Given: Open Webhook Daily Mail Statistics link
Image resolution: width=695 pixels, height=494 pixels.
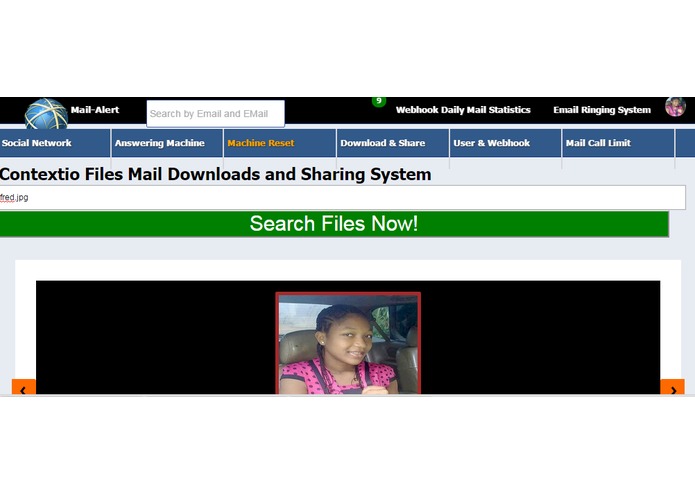Looking at the screenshot, I should click(463, 110).
